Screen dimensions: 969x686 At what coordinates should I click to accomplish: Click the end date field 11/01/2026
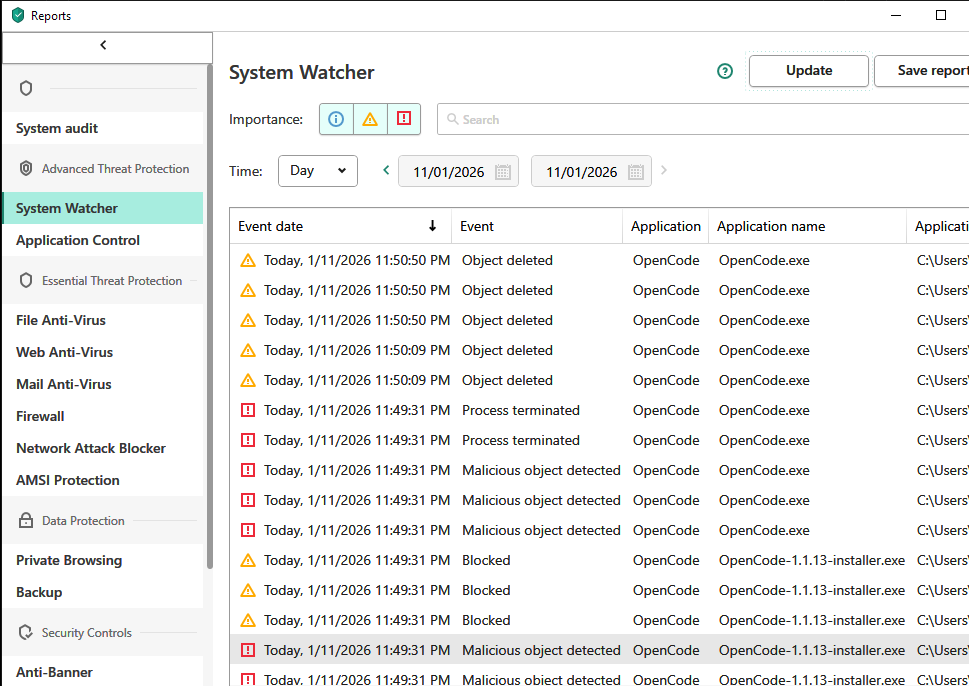click(591, 171)
